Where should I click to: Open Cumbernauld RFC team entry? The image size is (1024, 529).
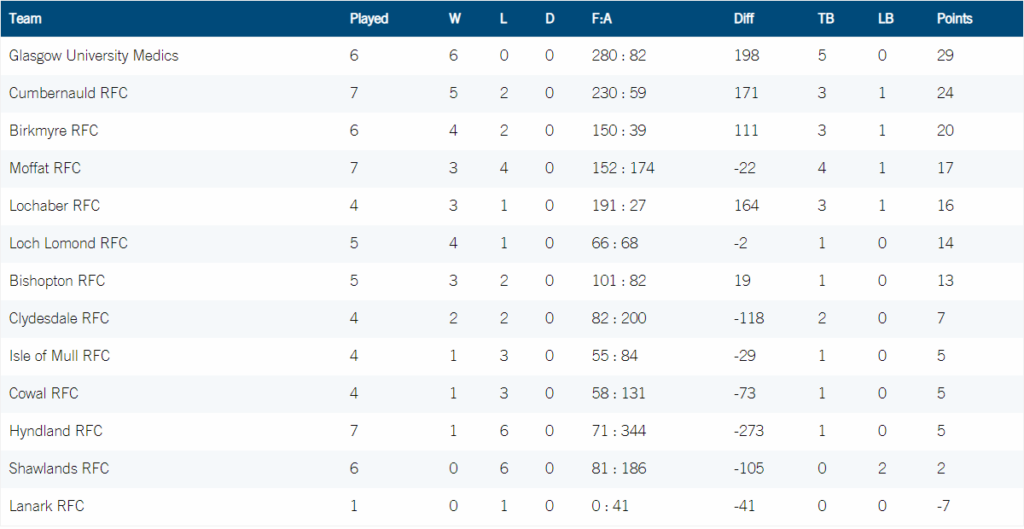click(x=68, y=93)
